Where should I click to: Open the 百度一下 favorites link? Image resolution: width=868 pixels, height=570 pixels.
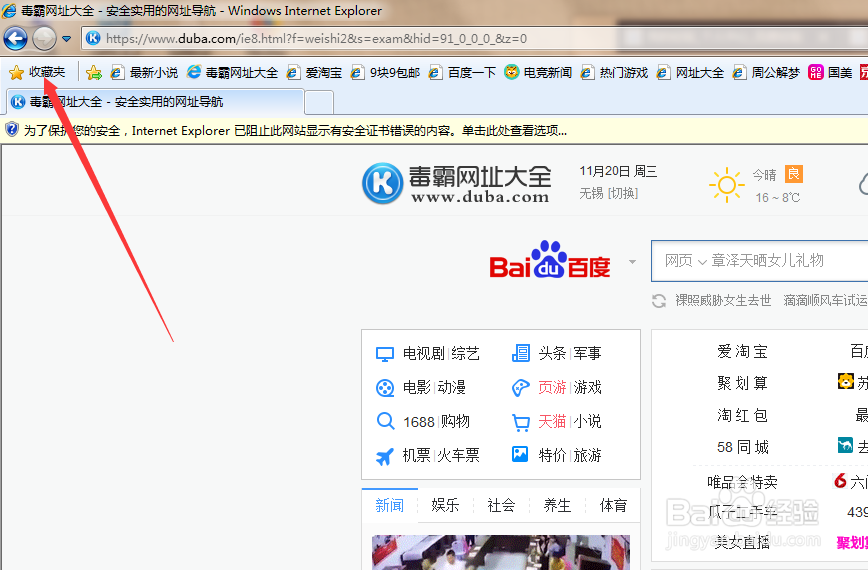(x=463, y=72)
